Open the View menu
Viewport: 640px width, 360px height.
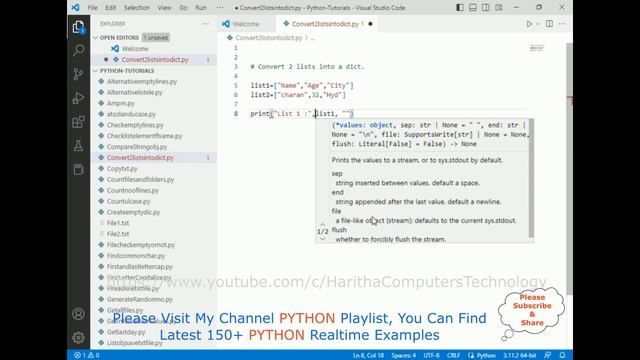164,8
